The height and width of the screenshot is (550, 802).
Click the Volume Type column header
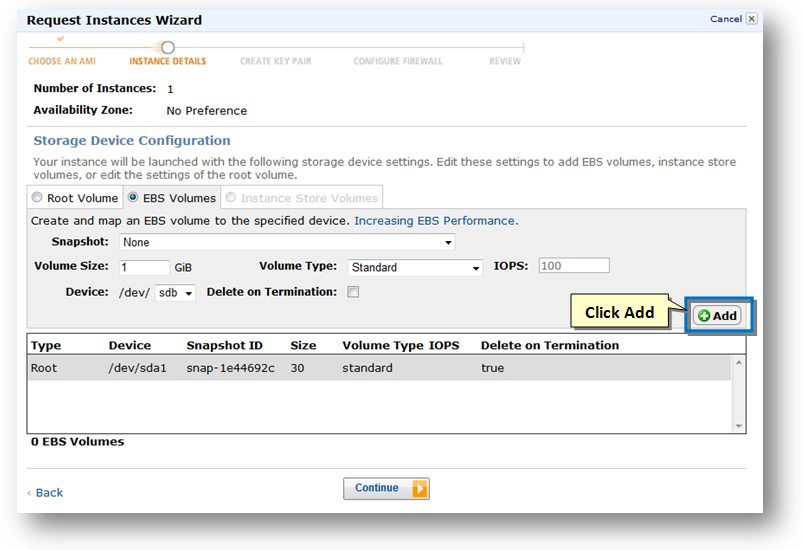383,345
